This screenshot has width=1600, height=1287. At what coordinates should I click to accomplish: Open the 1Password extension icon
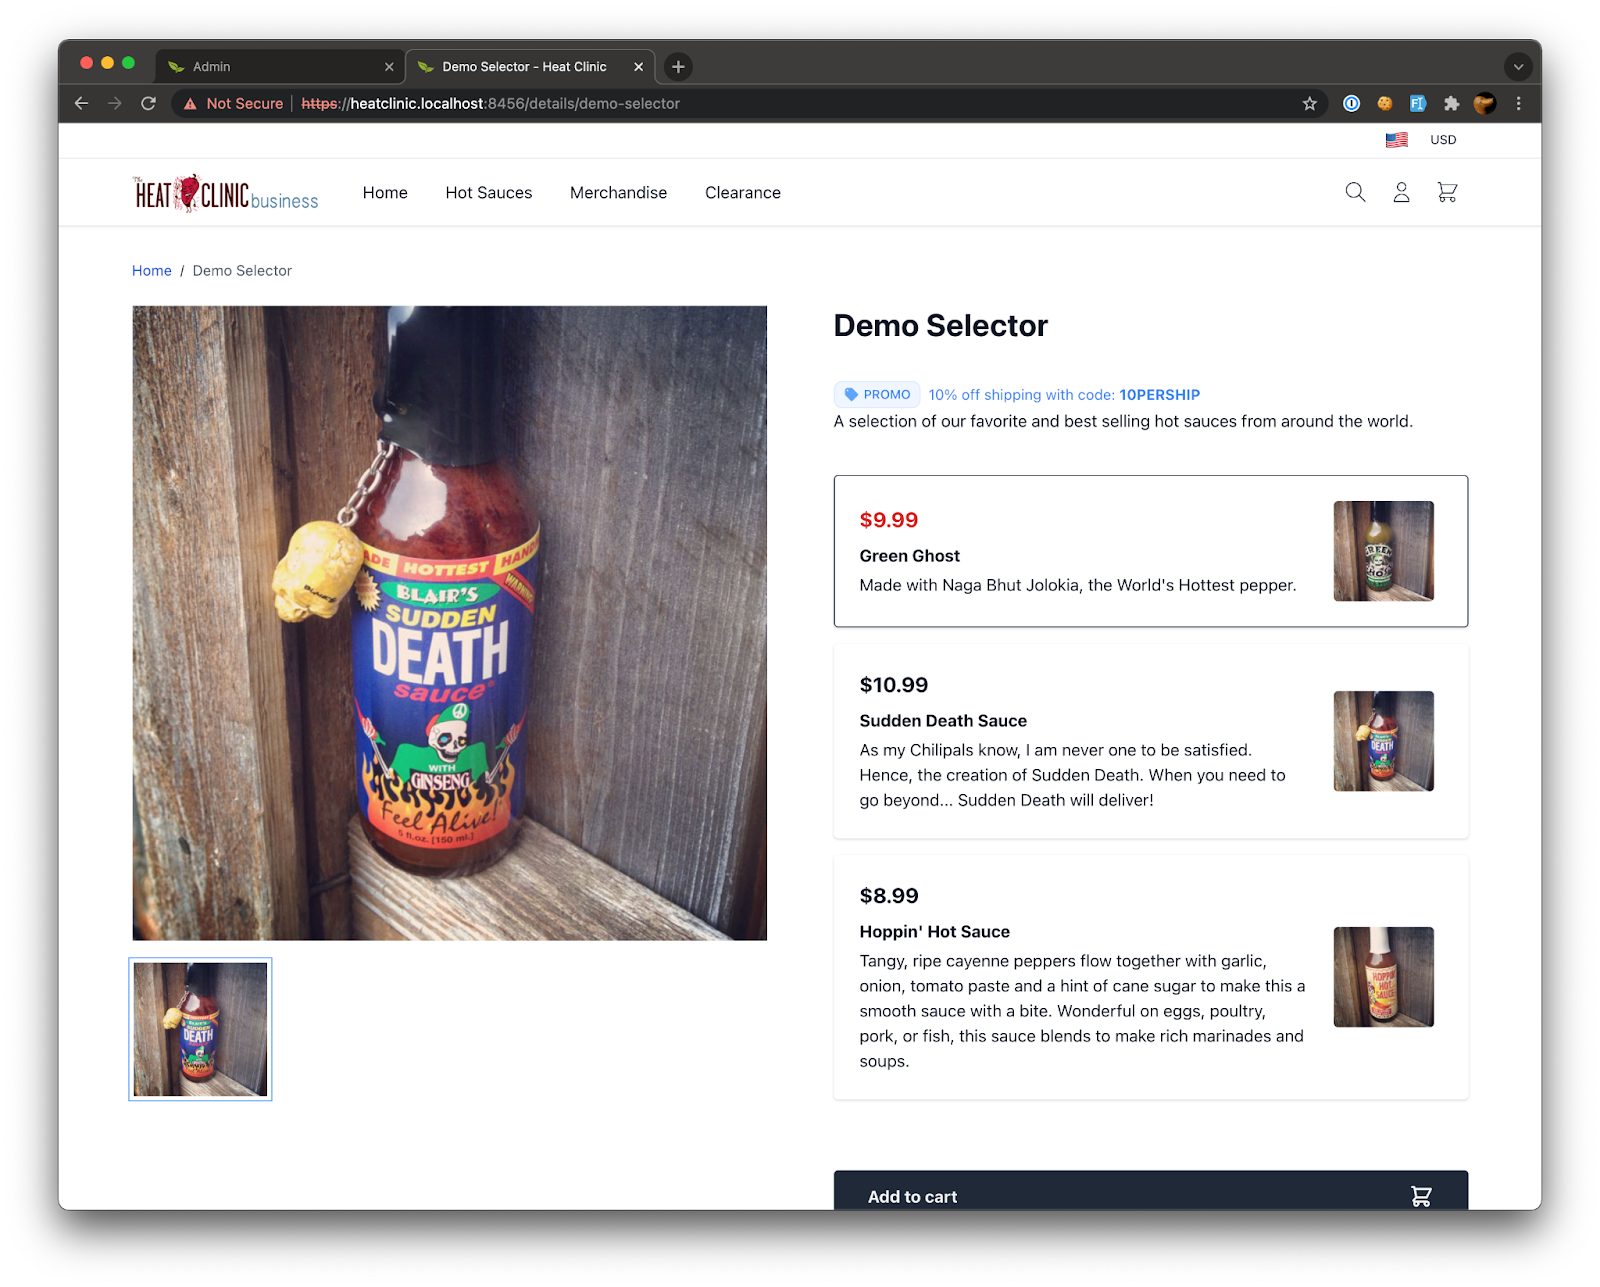tap(1351, 103)
